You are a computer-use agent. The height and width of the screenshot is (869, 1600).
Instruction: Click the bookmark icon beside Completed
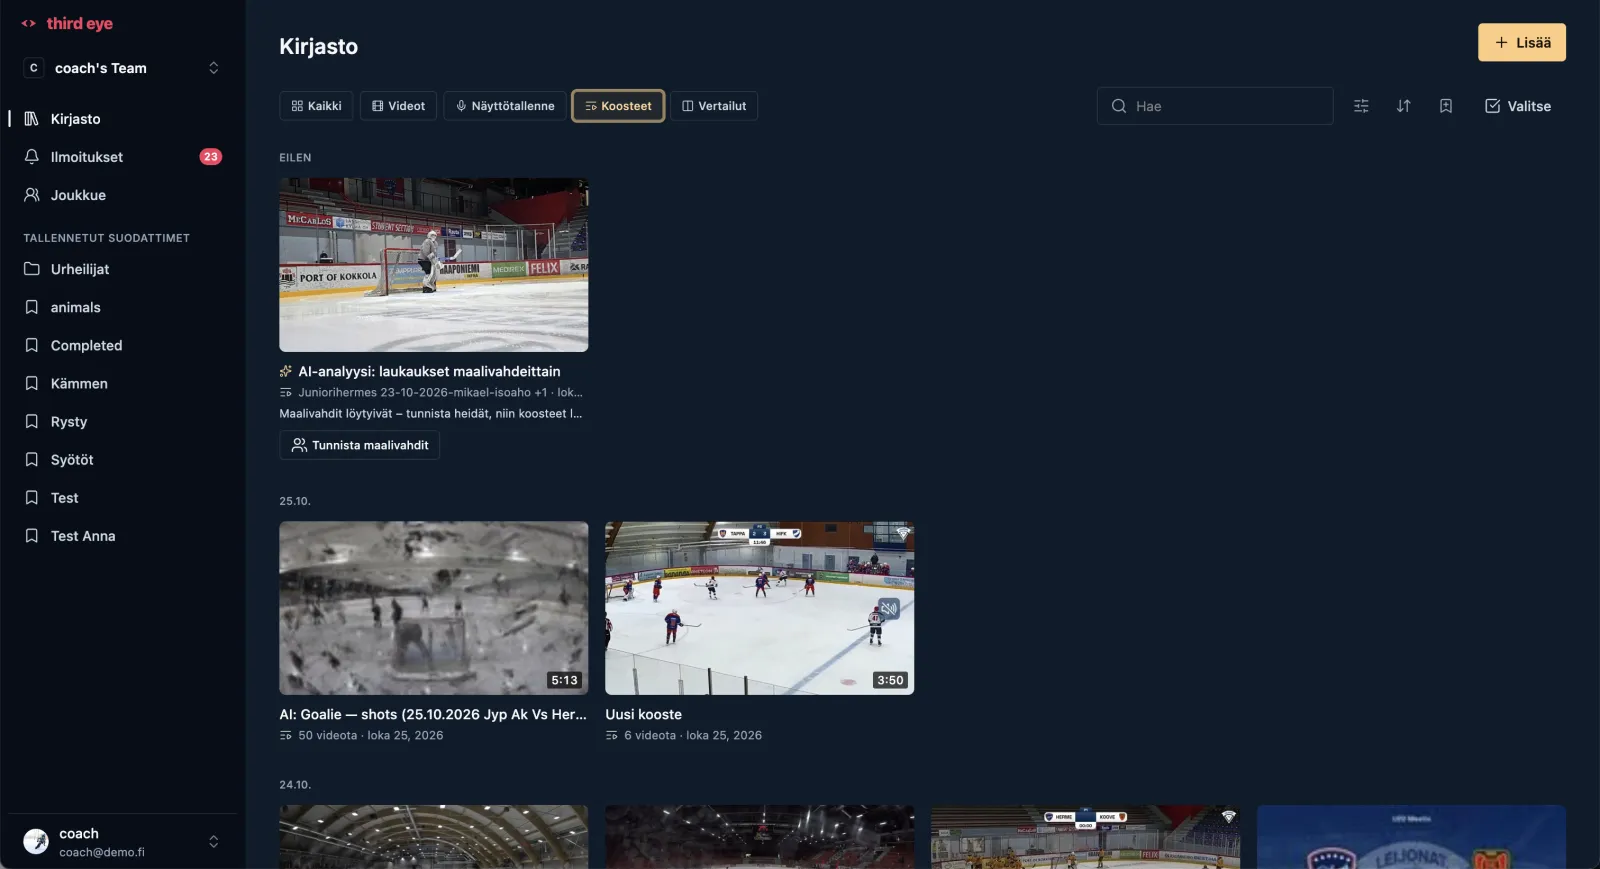coord(32,345)
